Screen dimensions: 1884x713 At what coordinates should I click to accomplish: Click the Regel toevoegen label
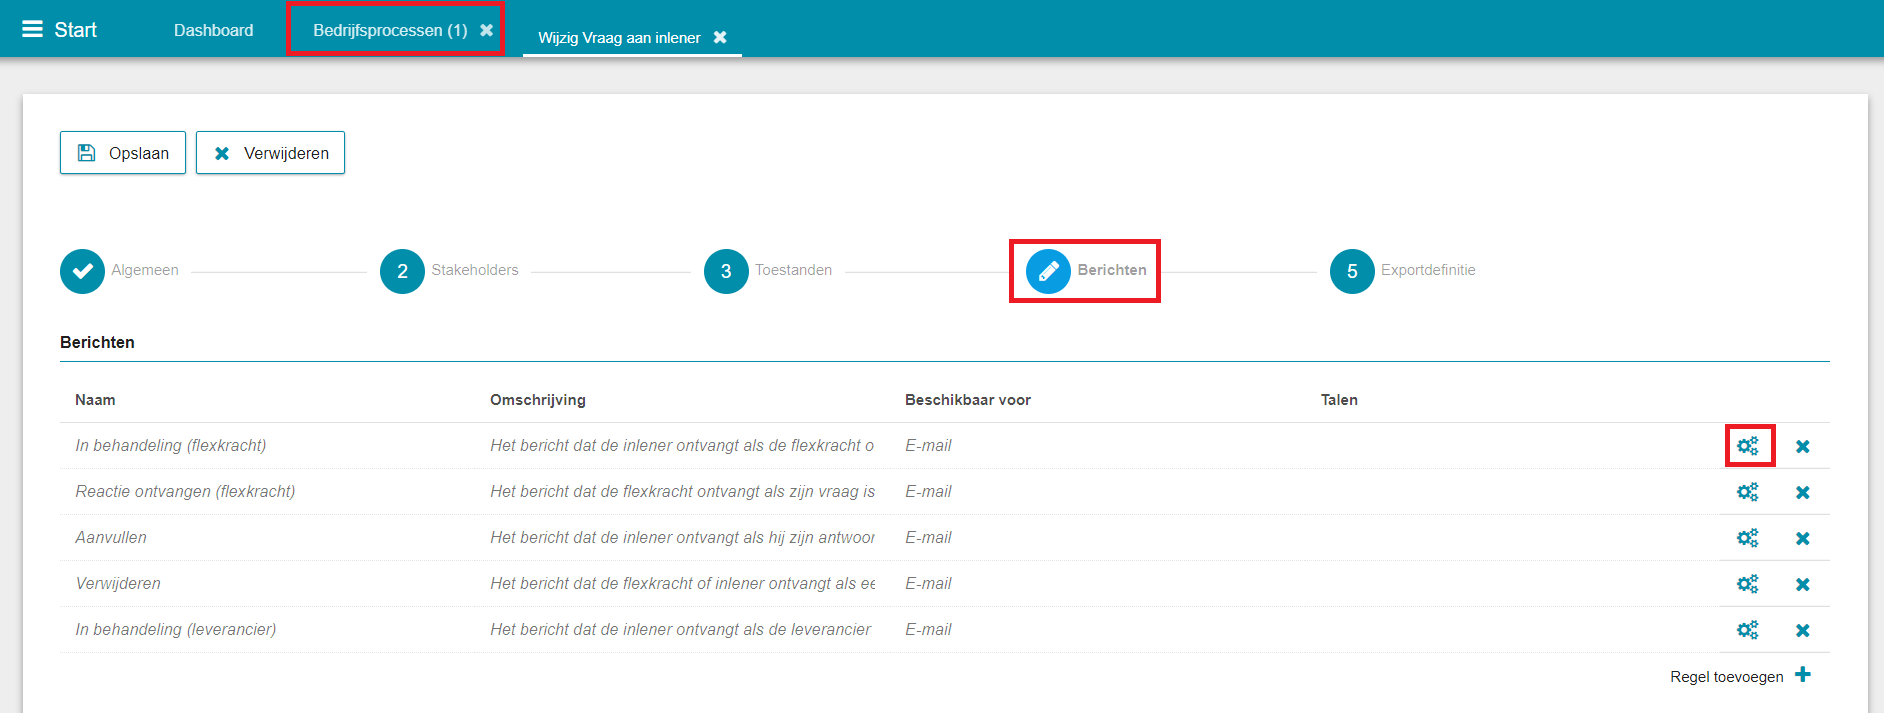(x=1727, y=677)
